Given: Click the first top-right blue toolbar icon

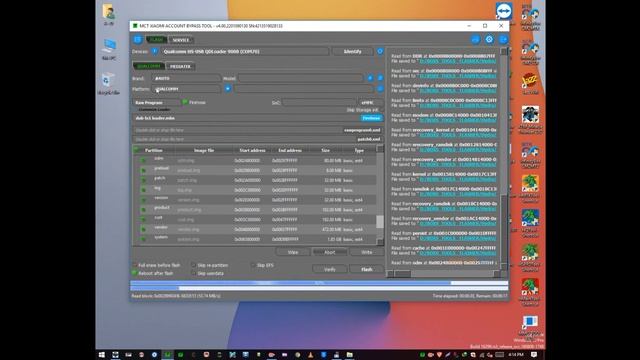Looking at the screenshot, I should tap(476, 40).
